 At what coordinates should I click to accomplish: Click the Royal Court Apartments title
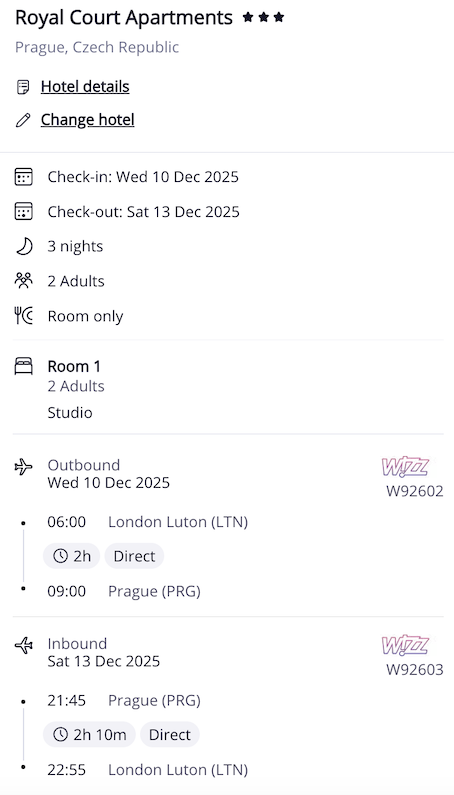pyautogui.click(x=124, y=18)
